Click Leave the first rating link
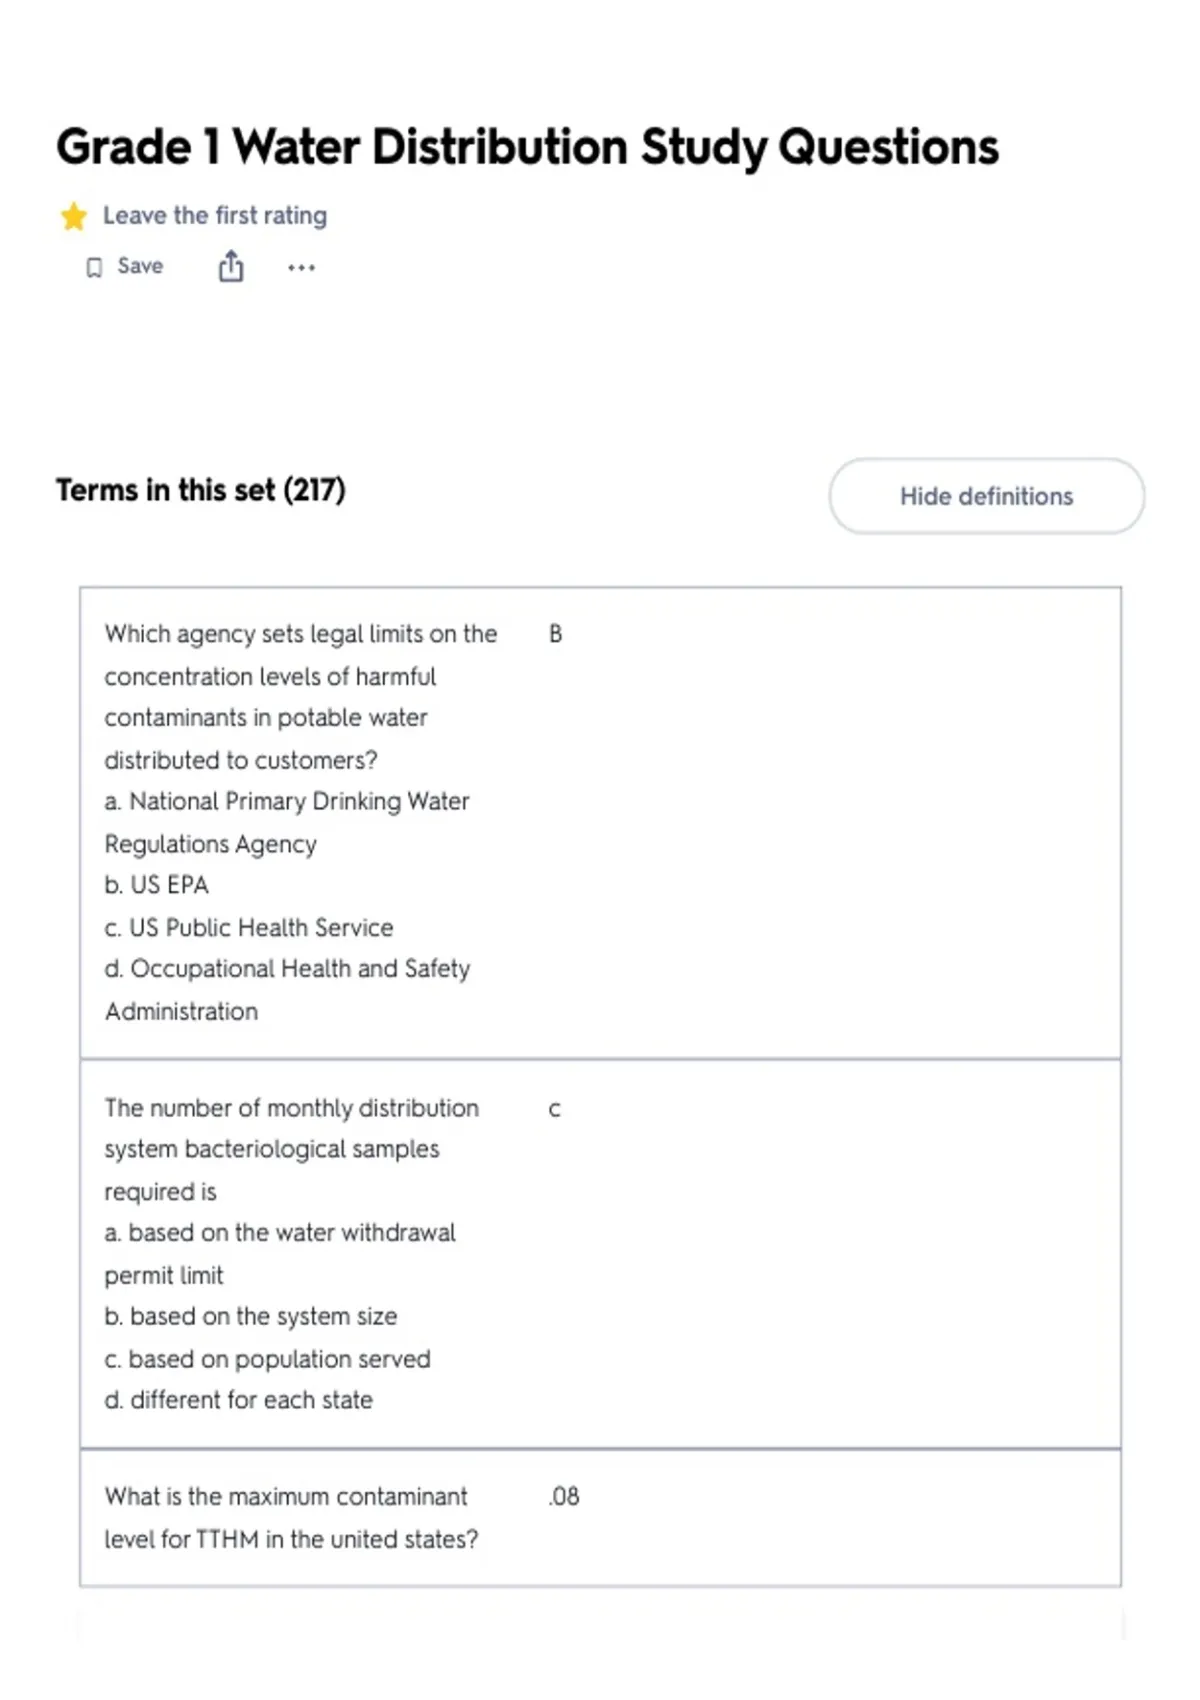This screenshot has width=1200, height=1700. (215, 216)
